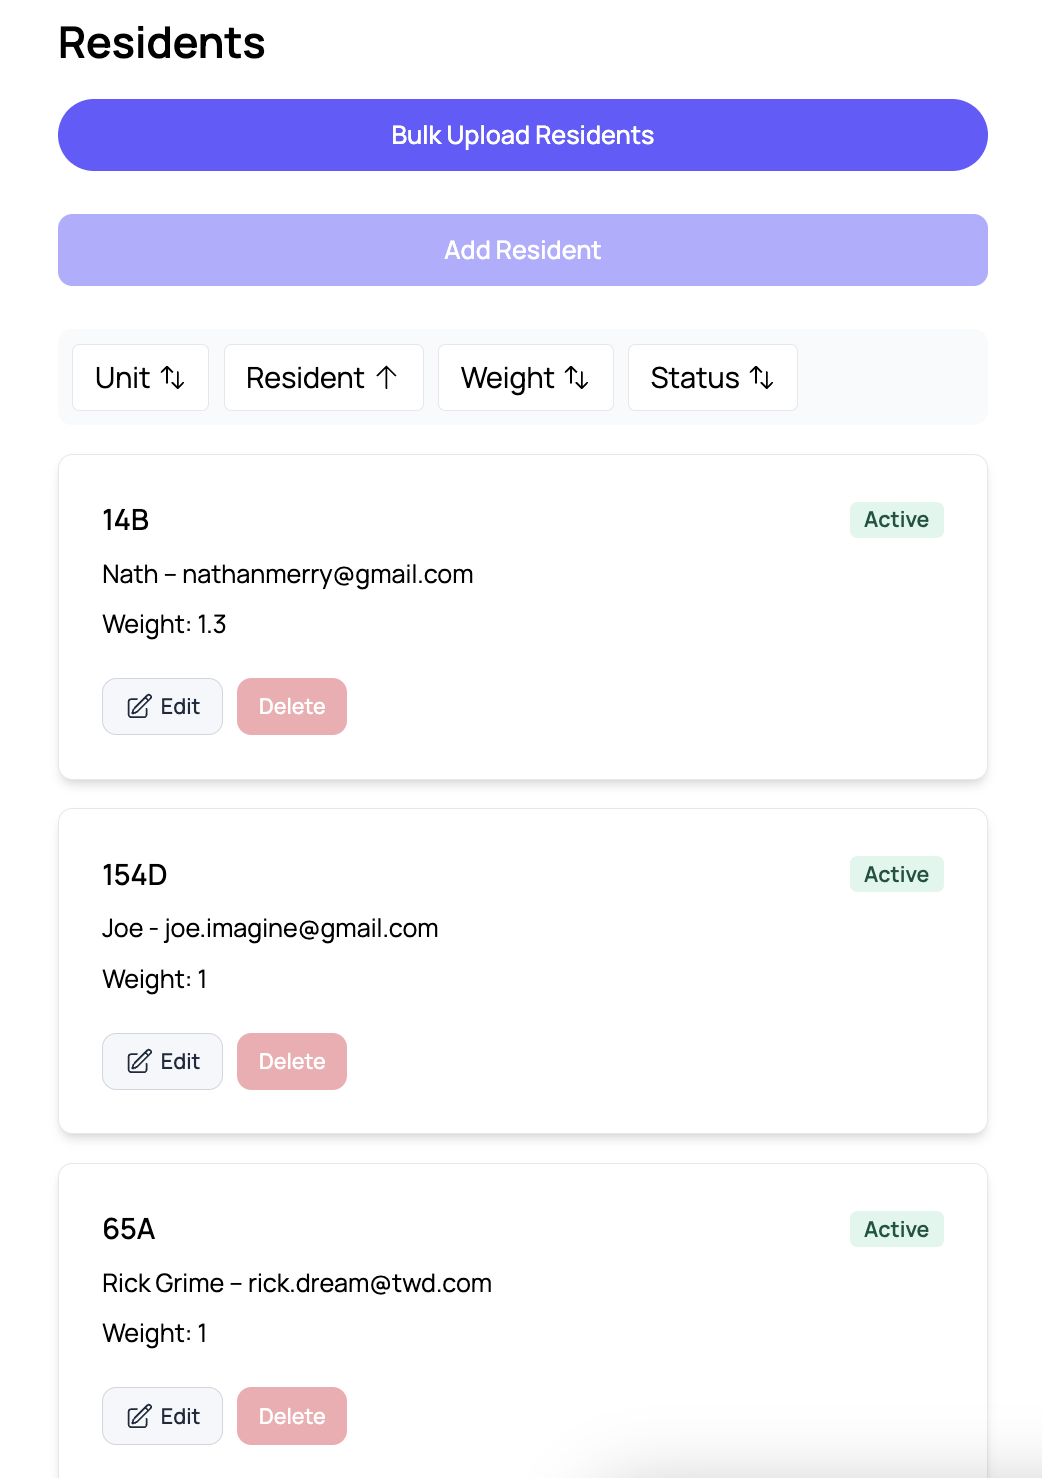
Task: Click the email nathanmerry@gmail.com
Action: point(328,574)
